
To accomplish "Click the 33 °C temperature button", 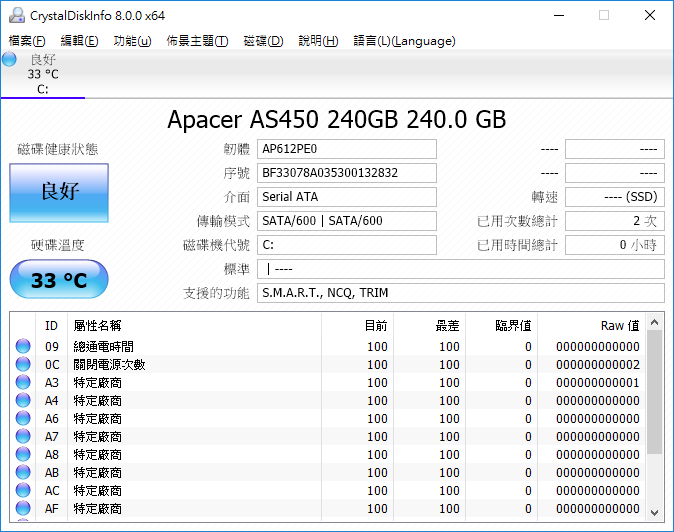I will [59, 279].
